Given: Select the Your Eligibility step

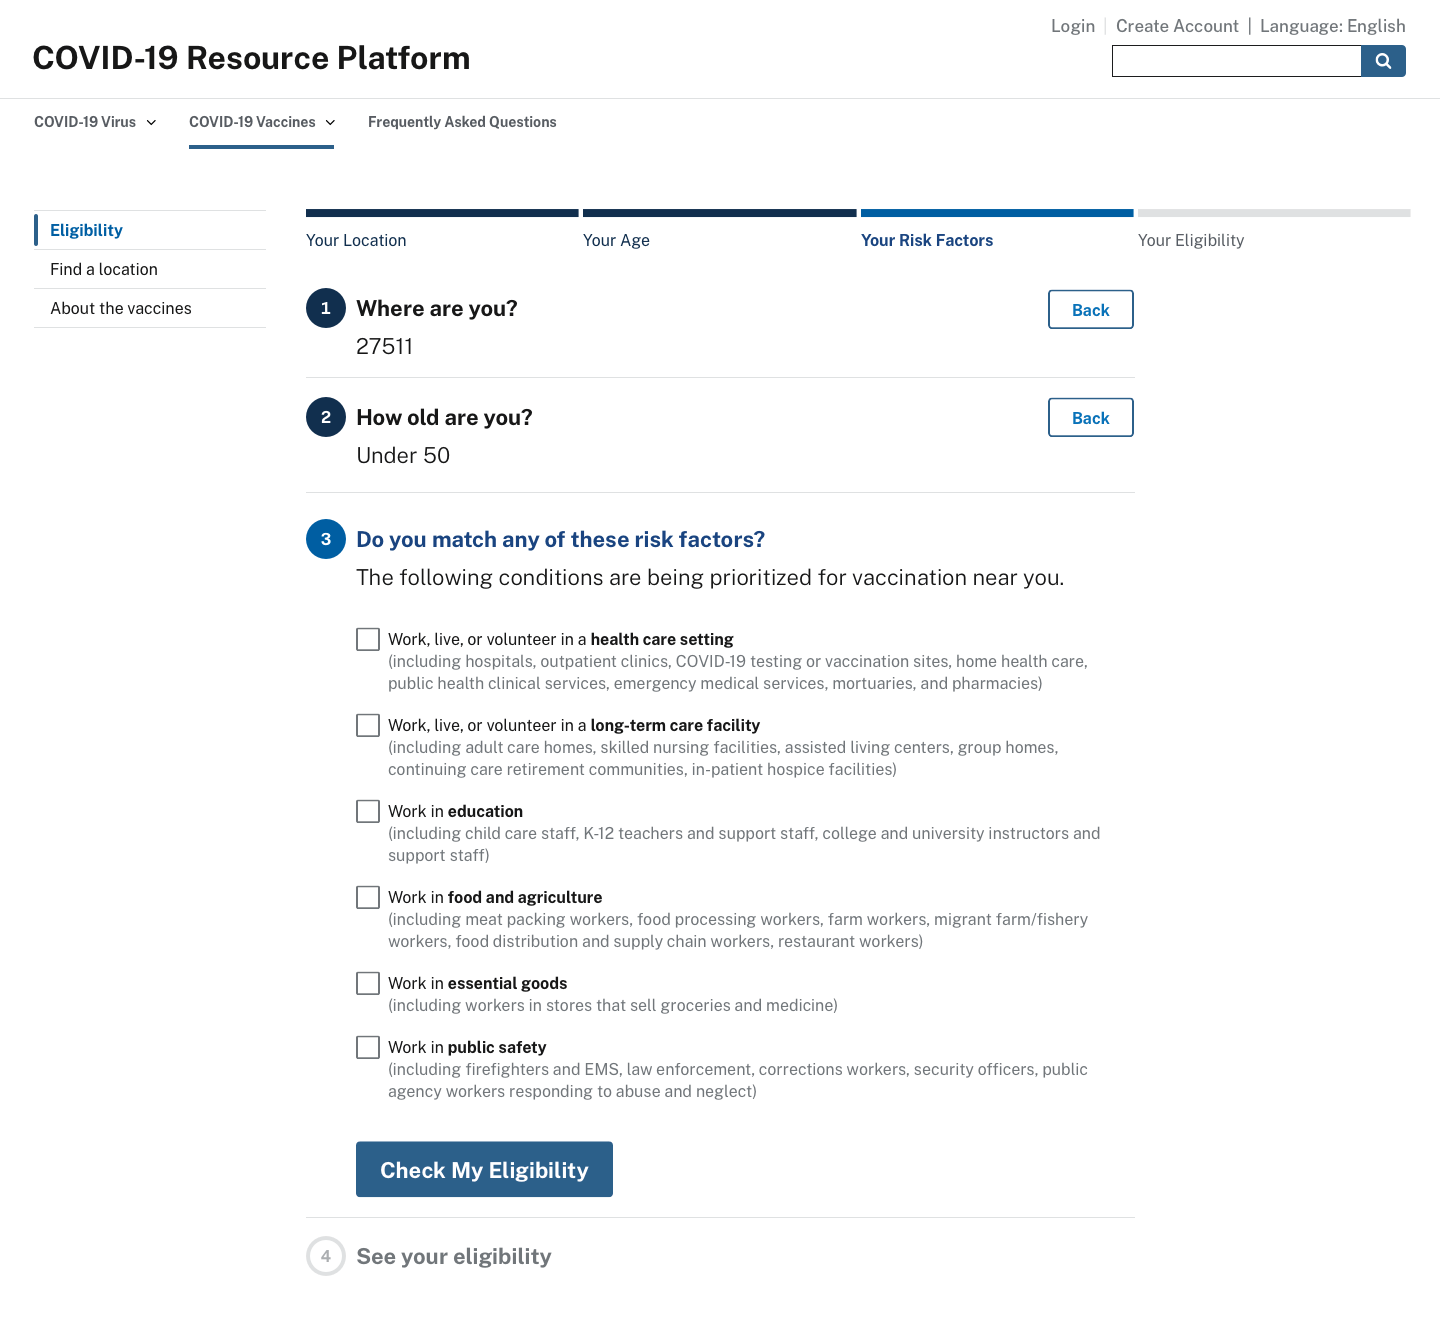Looking at the screenshot, I should pos(1191,240).
